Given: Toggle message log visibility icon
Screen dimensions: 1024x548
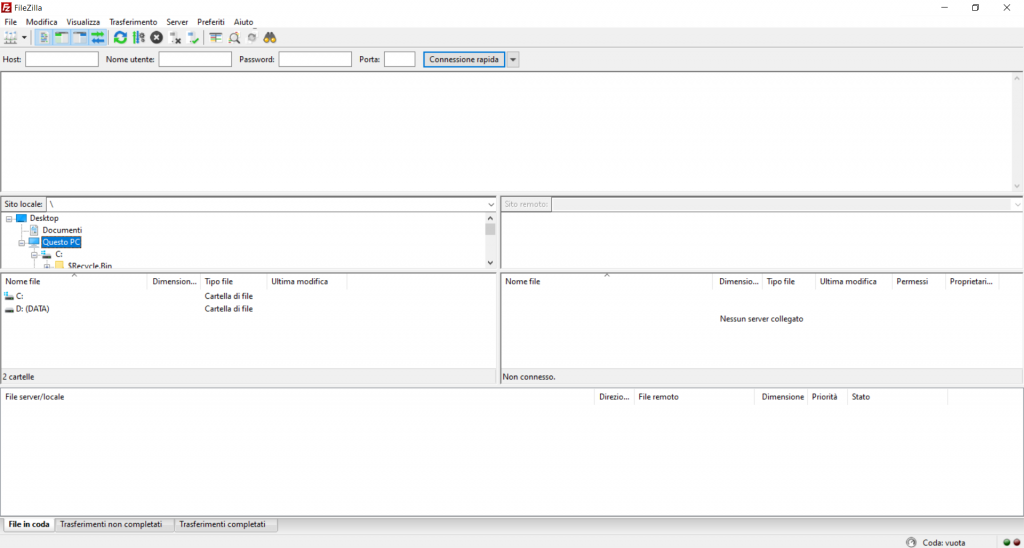Looking at the screenshot, I should click(x=44, y=38).
